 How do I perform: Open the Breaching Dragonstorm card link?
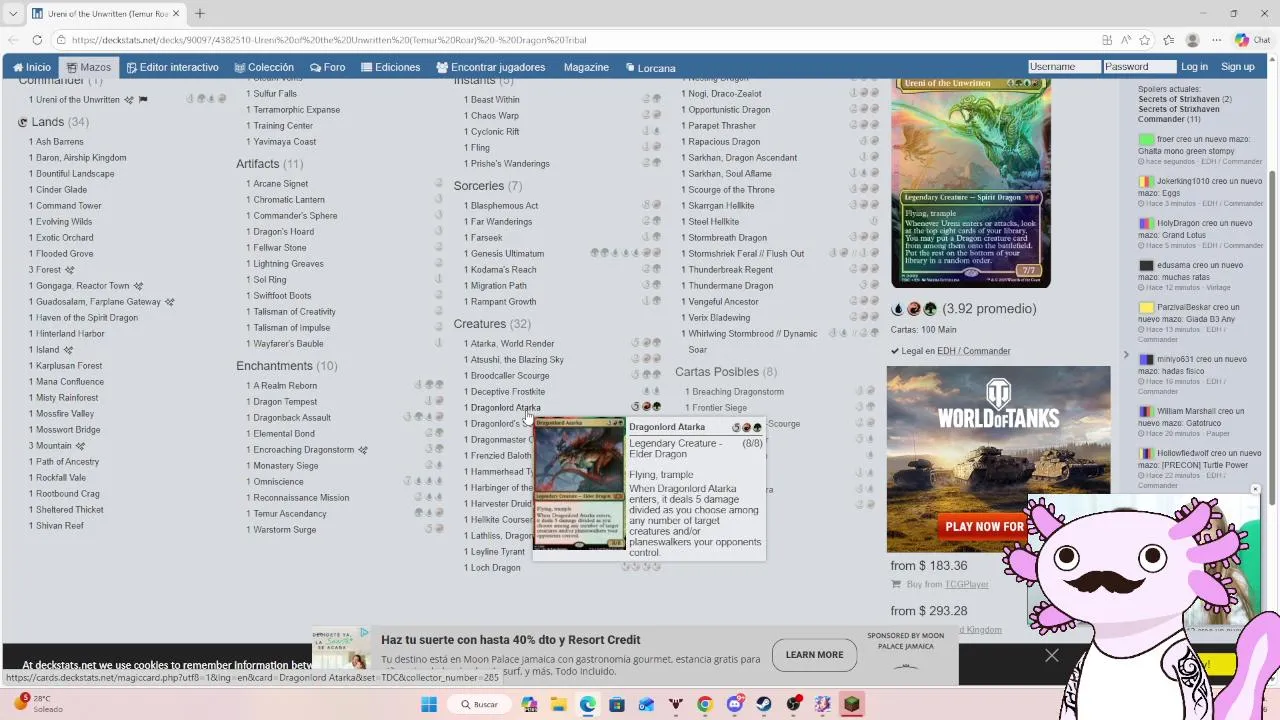tap(738, 392)
